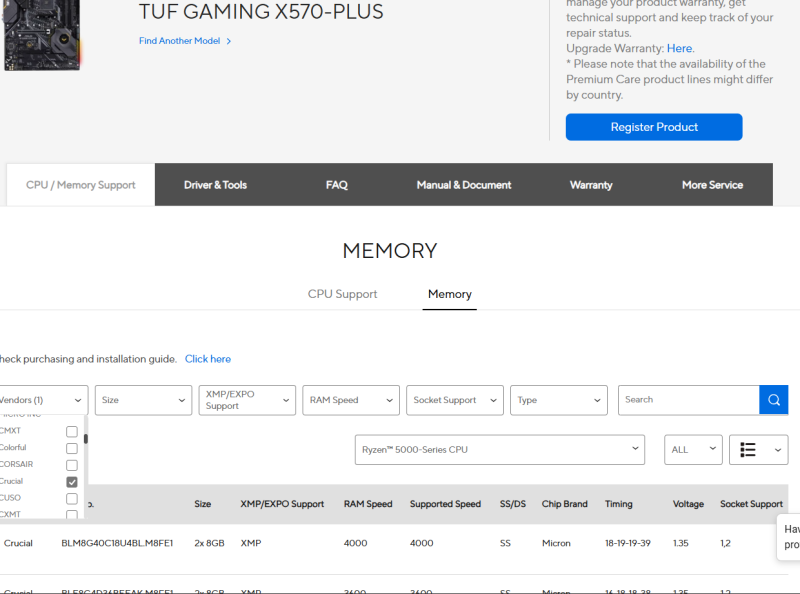The width and height of the screenshot is (800, 594).
Task: Click the arrow beside Find Another Model
Action: (x=229, y=41)
